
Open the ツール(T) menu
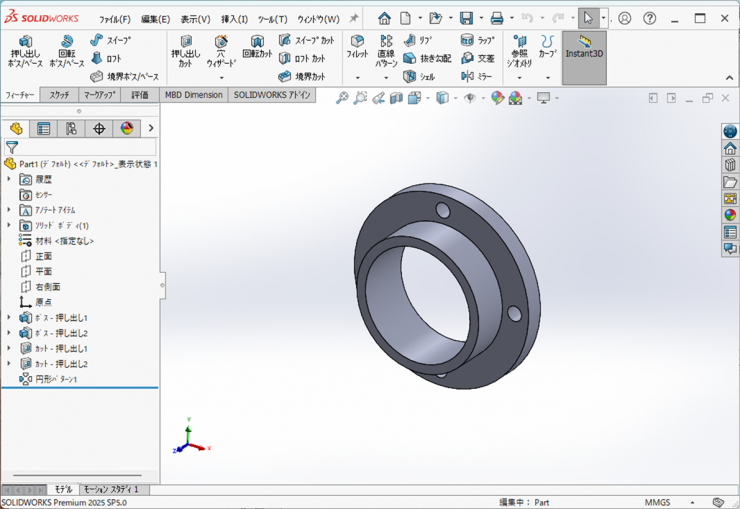click(x=272, y=19)
